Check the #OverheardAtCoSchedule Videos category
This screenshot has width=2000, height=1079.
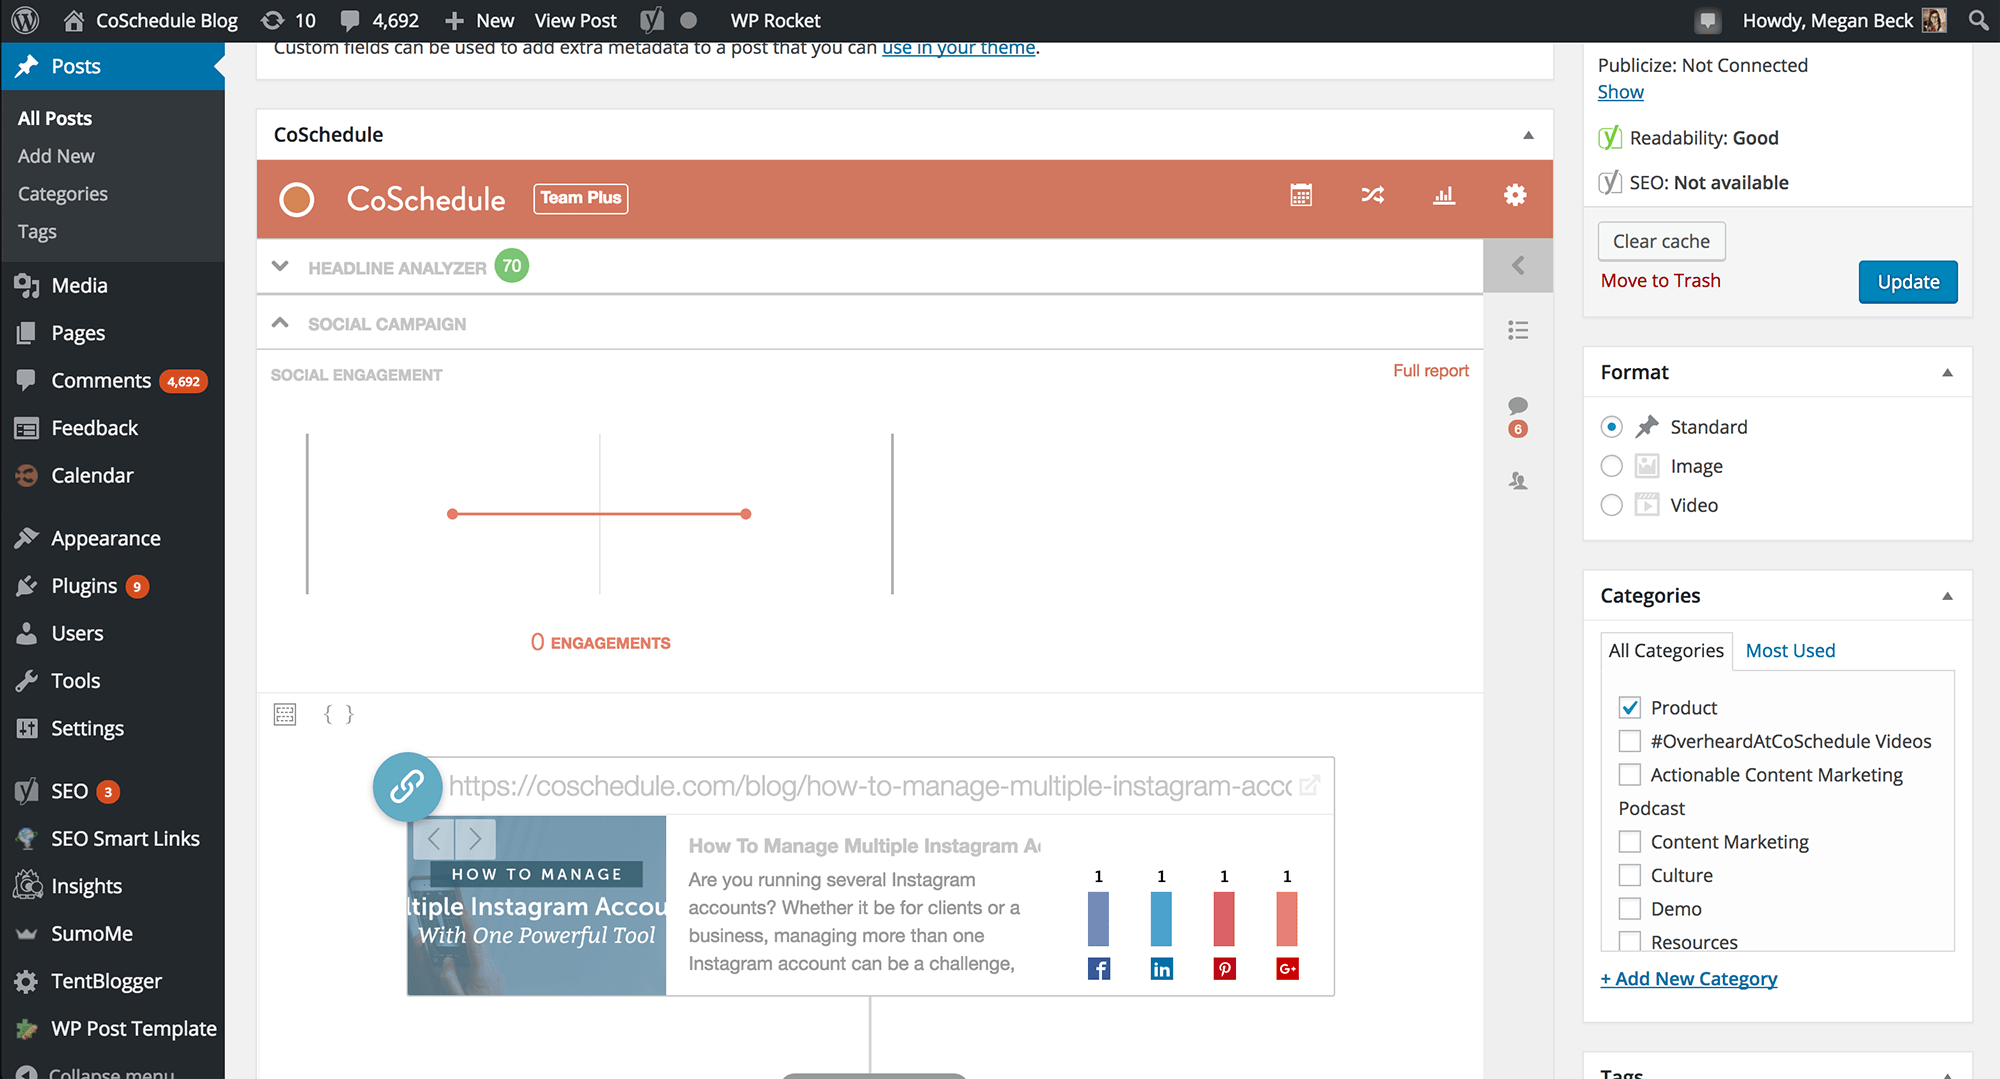click(x=1630, y=741)
